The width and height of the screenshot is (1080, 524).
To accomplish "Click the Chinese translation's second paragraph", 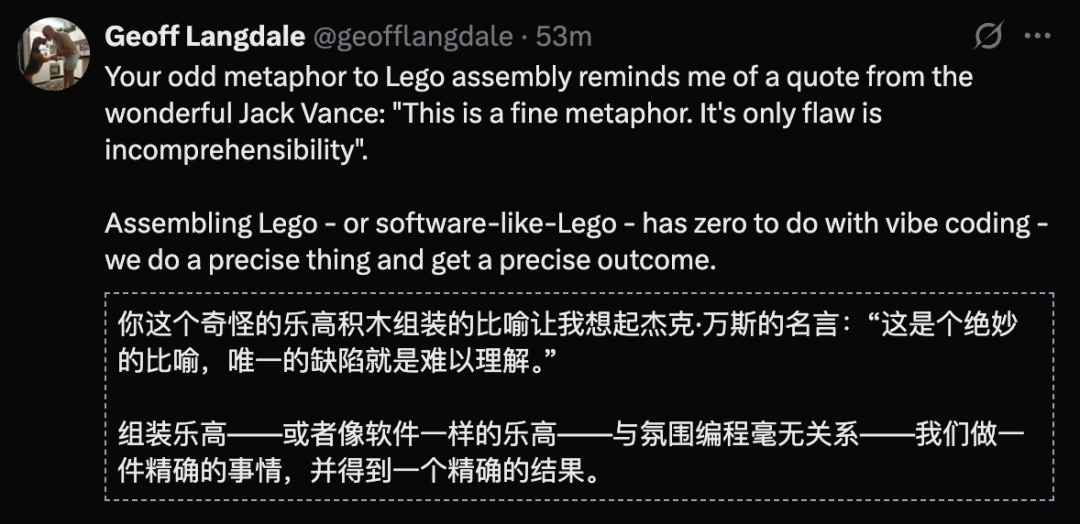I will (570, 452).
